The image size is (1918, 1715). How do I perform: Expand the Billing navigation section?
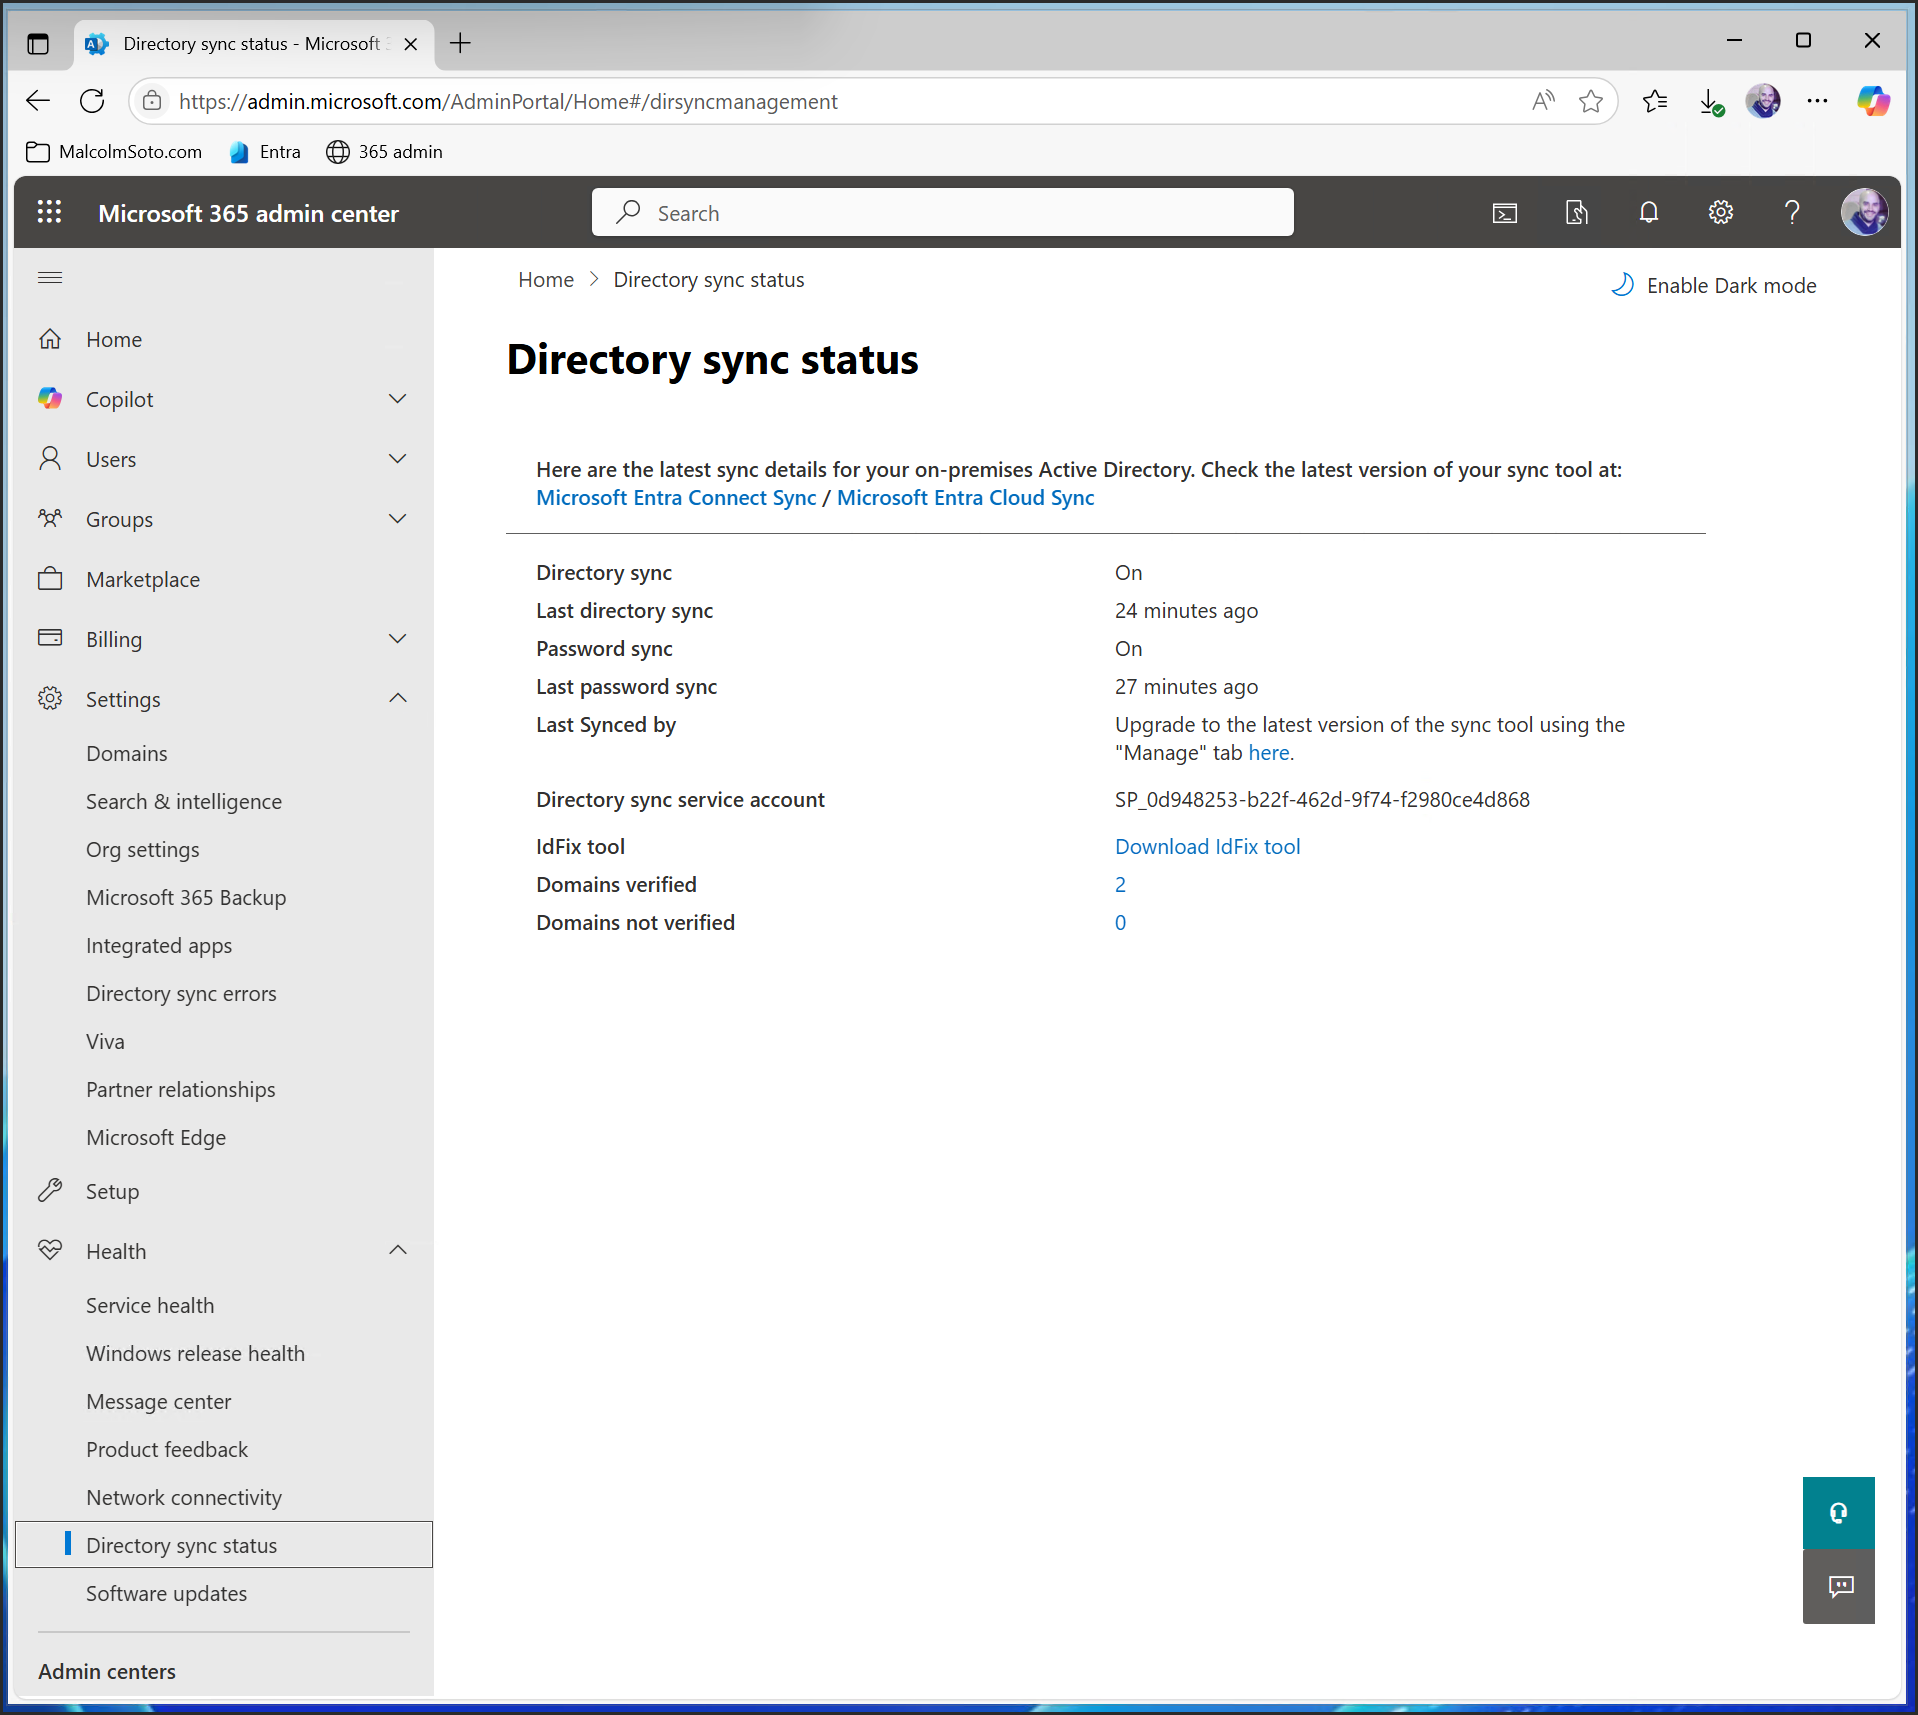click(x=397, y=639)
